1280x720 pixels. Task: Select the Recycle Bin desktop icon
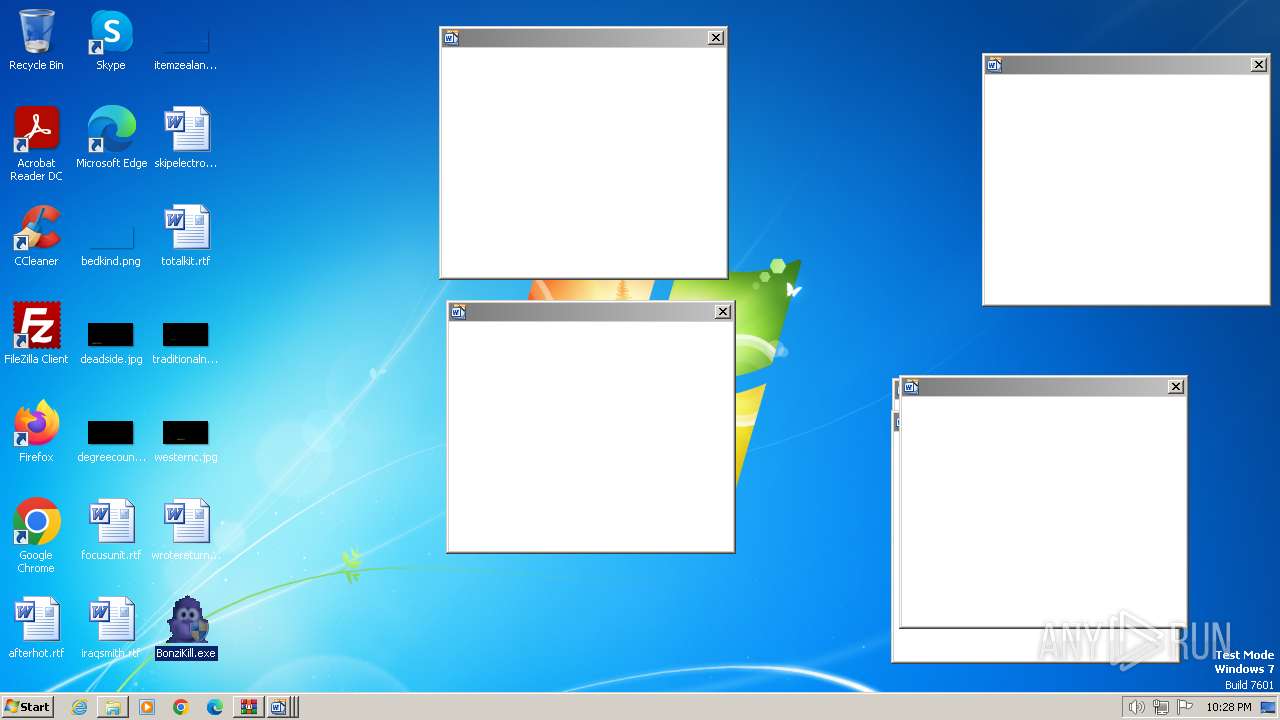36,40
